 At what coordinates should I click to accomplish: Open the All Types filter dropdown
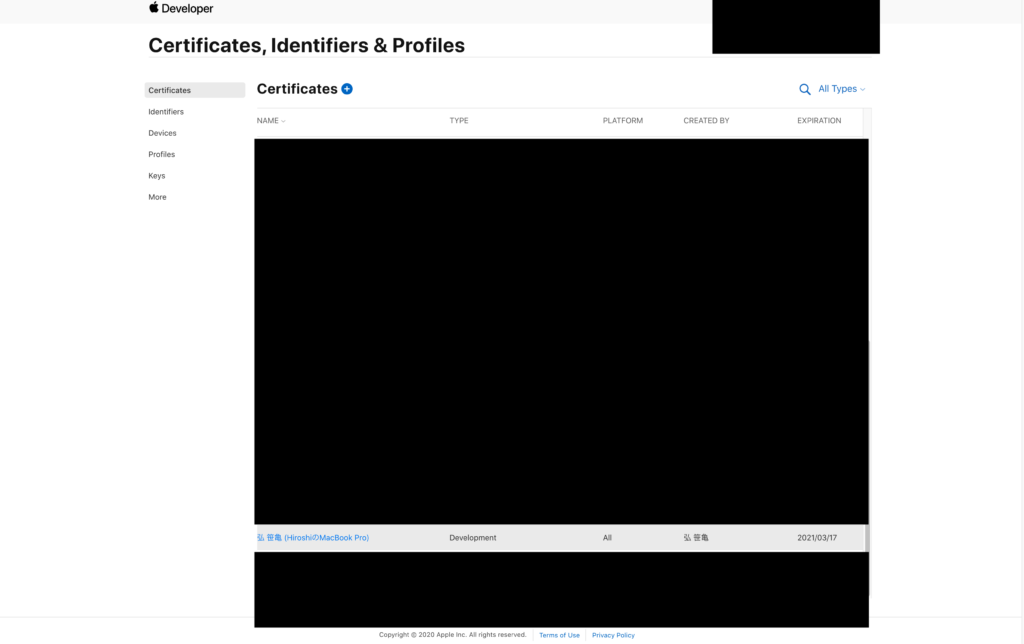point(841,89)
